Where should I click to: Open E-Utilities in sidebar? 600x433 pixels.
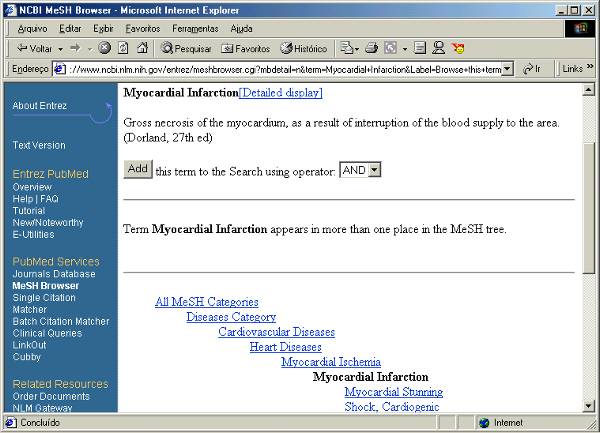coord(33,234)
